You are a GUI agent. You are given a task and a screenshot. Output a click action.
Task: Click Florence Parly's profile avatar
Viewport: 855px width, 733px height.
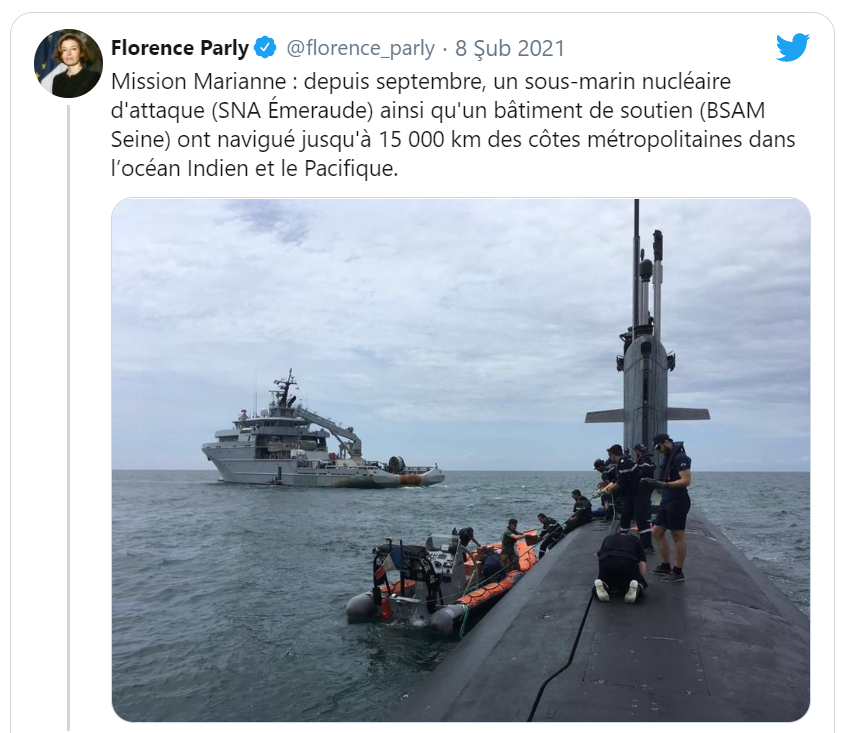tap(68, 63)
